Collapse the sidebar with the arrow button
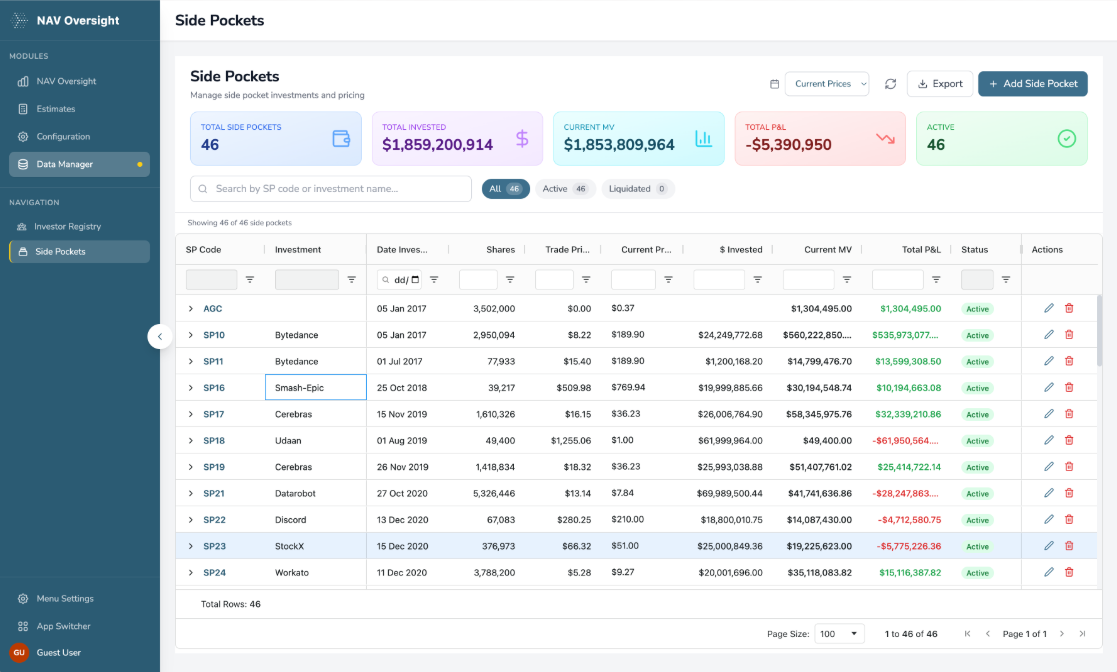Viewport: 1117px width, 672px height. [160, 336]
